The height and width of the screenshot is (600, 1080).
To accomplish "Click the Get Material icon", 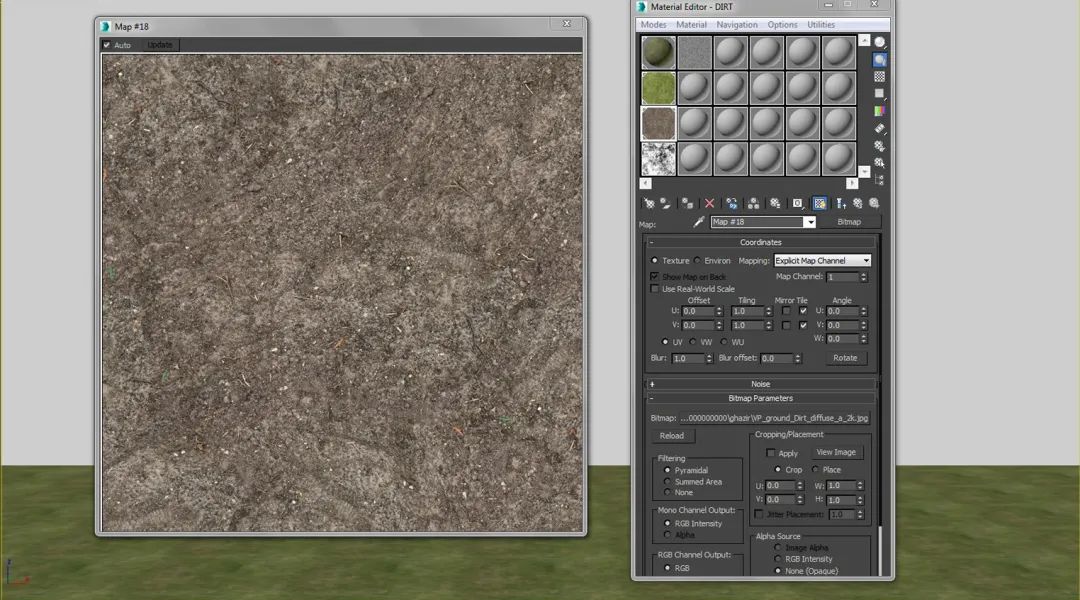I will click(648, 203).
